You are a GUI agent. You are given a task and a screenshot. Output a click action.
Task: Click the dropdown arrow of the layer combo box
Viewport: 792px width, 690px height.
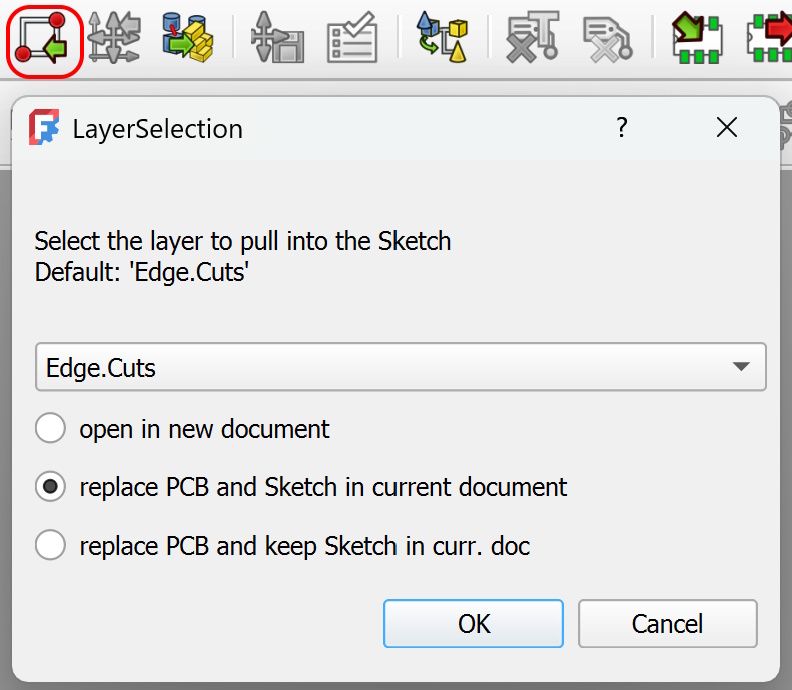pyautogui.click(x=741, y=368)
